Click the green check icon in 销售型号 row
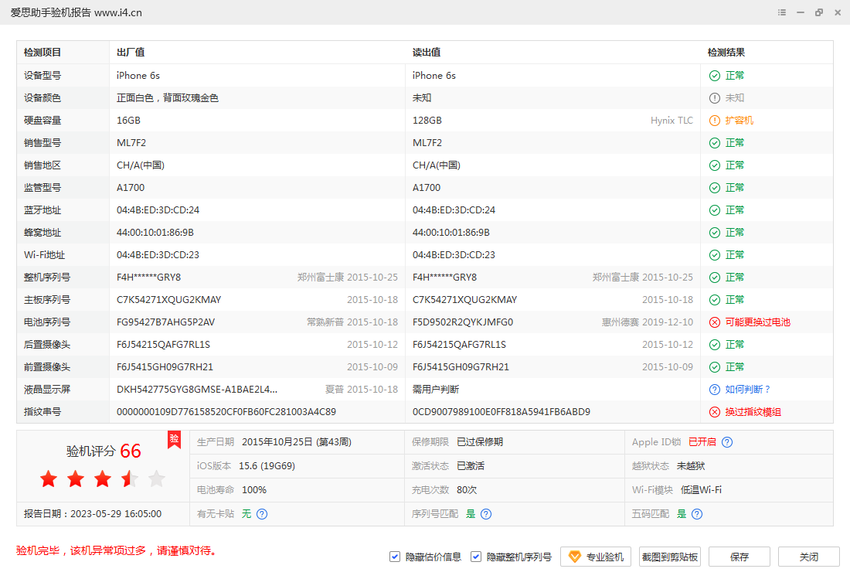Viewport: 850px width, 579px height. point(714,143)
